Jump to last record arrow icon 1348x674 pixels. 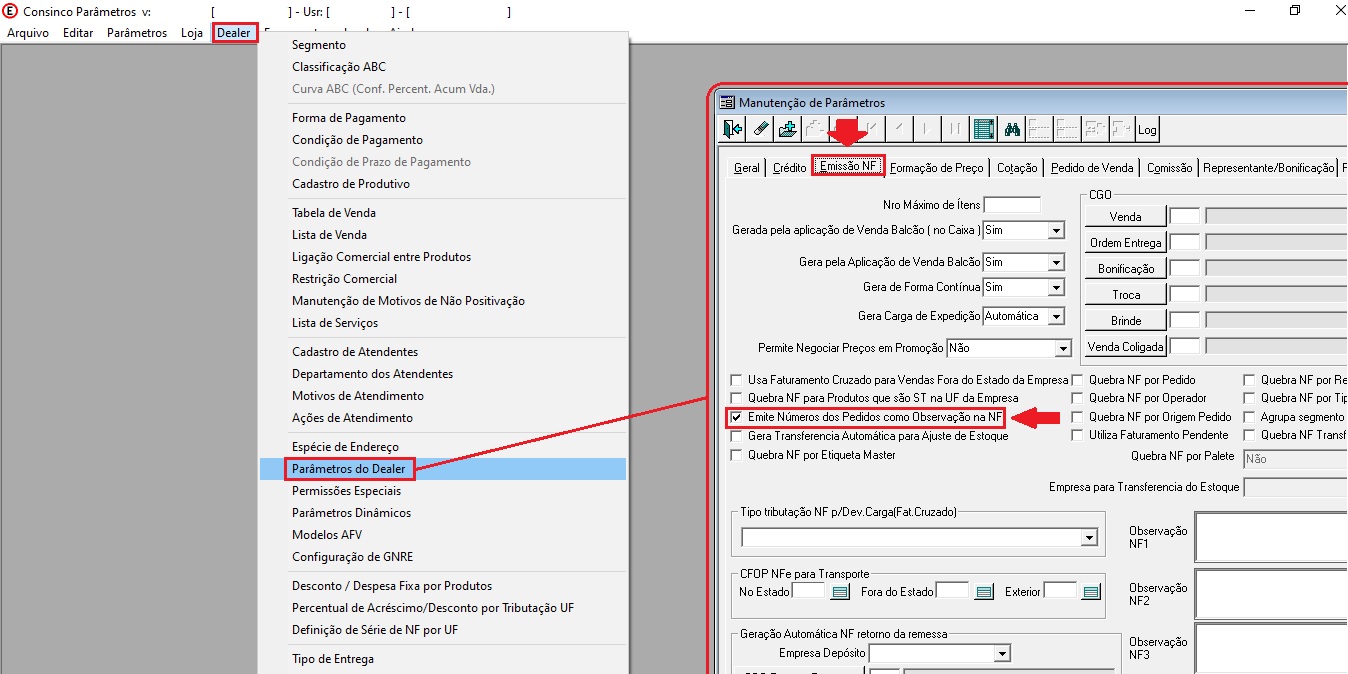click(x=956, y=129)
